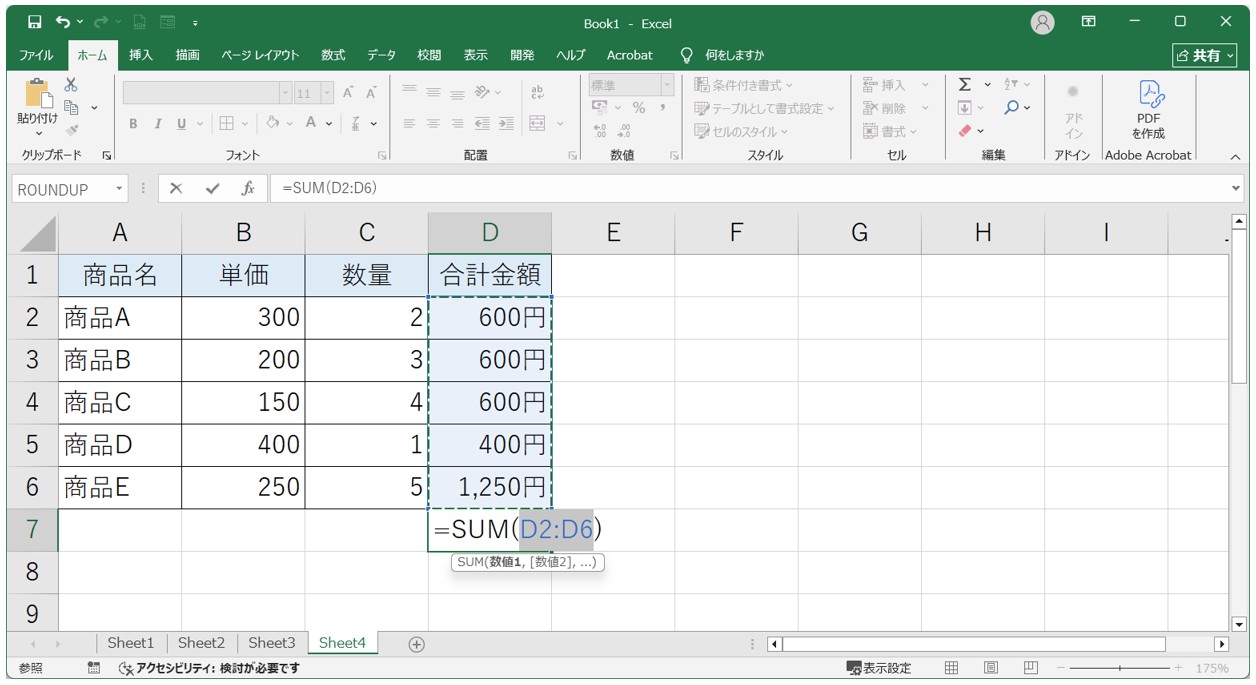1256x685 pixels.
Task: Click the 共有 share button
Action: [x=1205, y=55]
